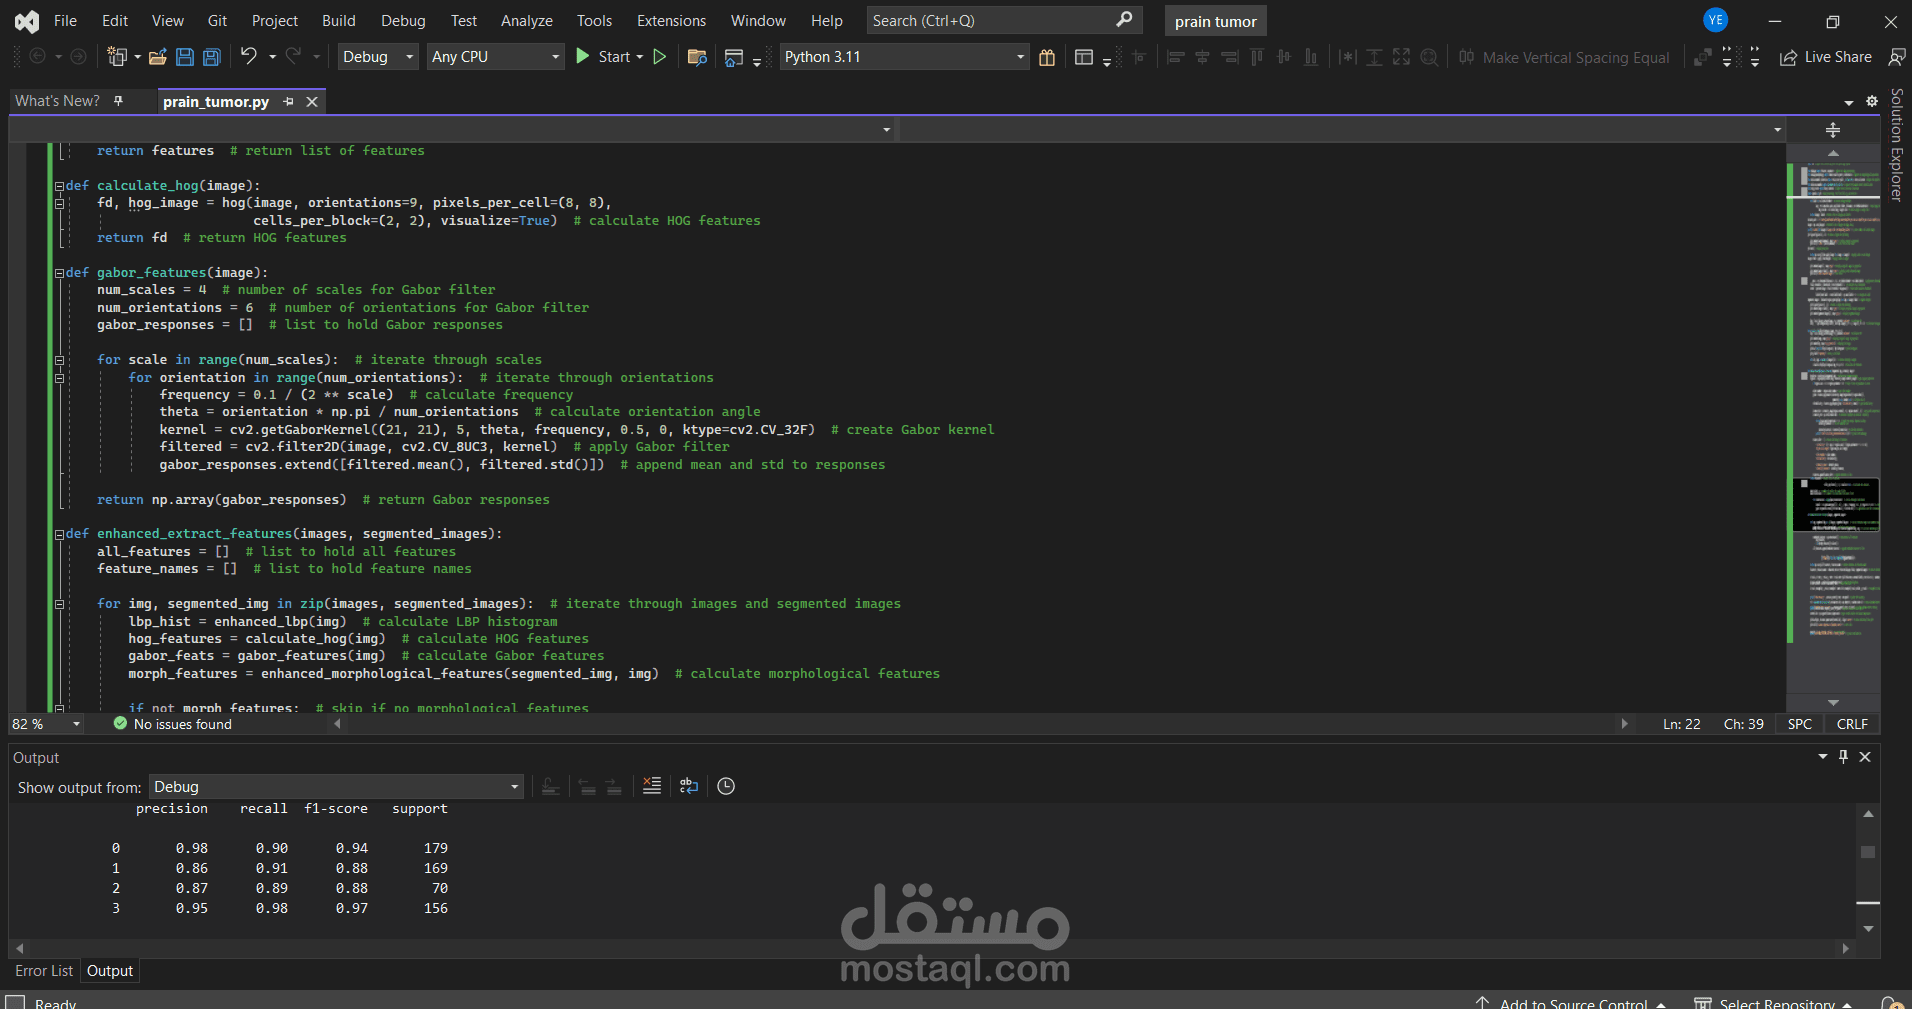Start debugging with the green Start button
This screenshot has width=1912, height=1009.
pyautogui.click(x=604, y=57)
